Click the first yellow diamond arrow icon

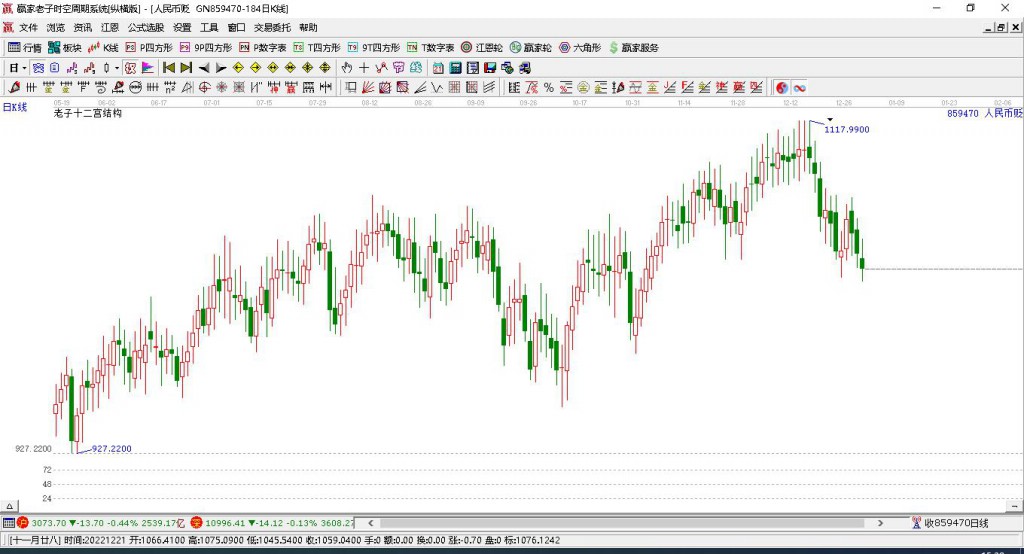(x=238, y=67)
